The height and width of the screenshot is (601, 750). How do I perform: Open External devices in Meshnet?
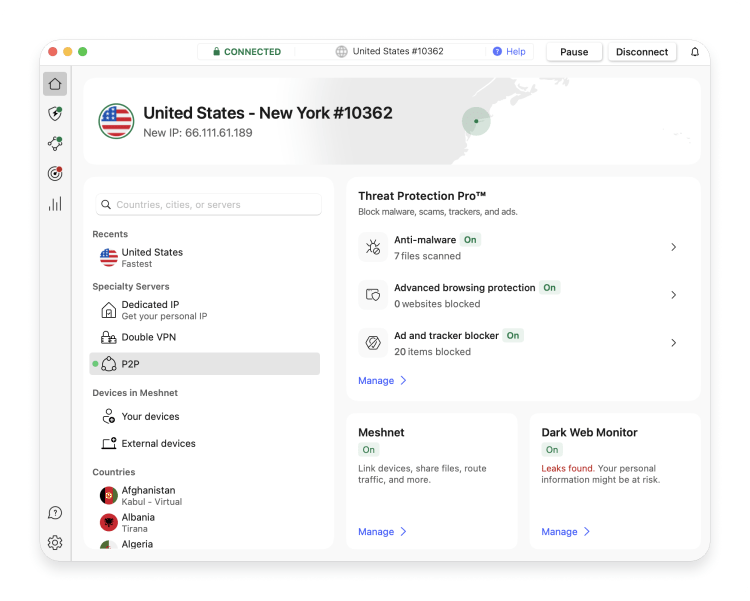point(205,444)
